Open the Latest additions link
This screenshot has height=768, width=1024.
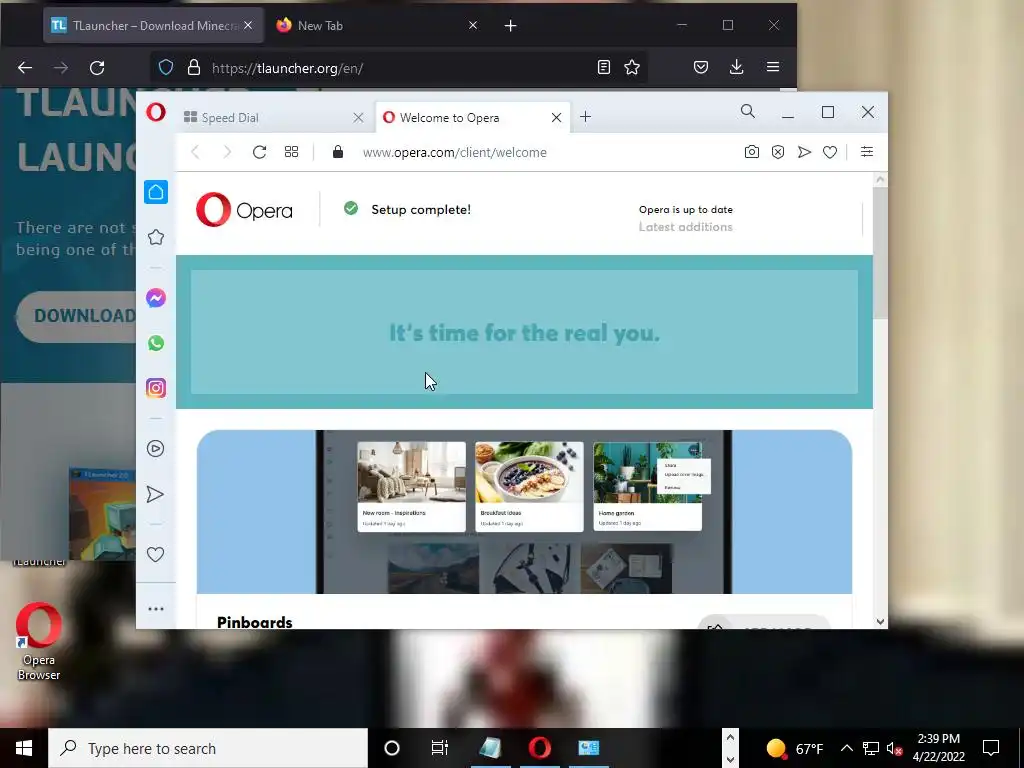click(685, 227)
